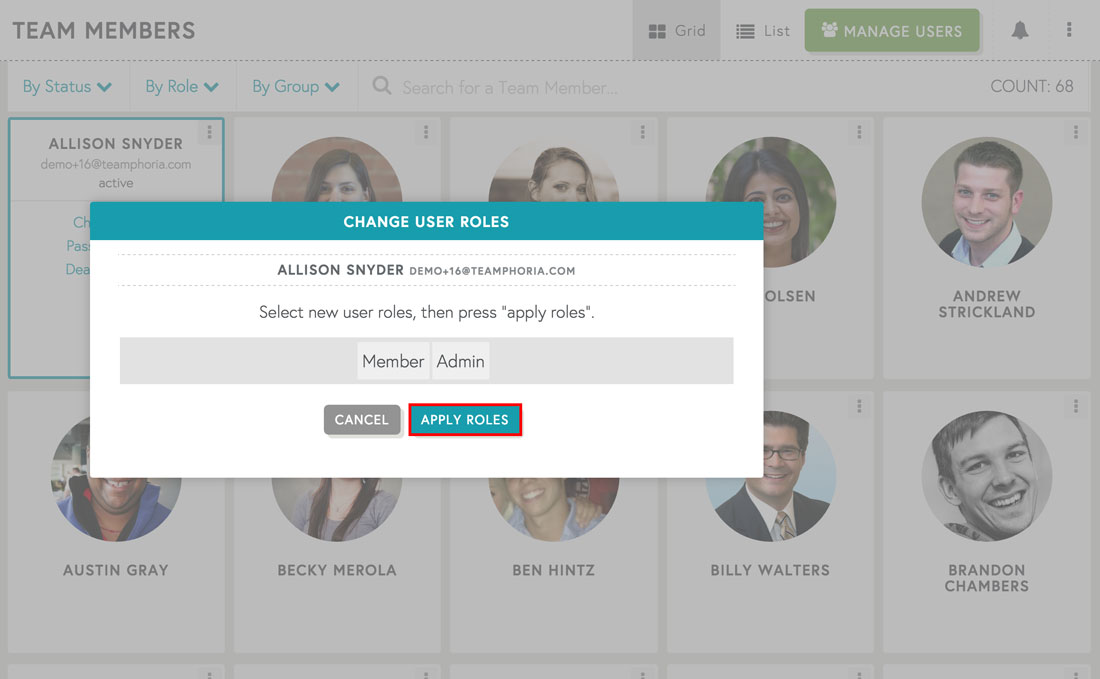Open the header overflow menu

(x=1069, y=30)
